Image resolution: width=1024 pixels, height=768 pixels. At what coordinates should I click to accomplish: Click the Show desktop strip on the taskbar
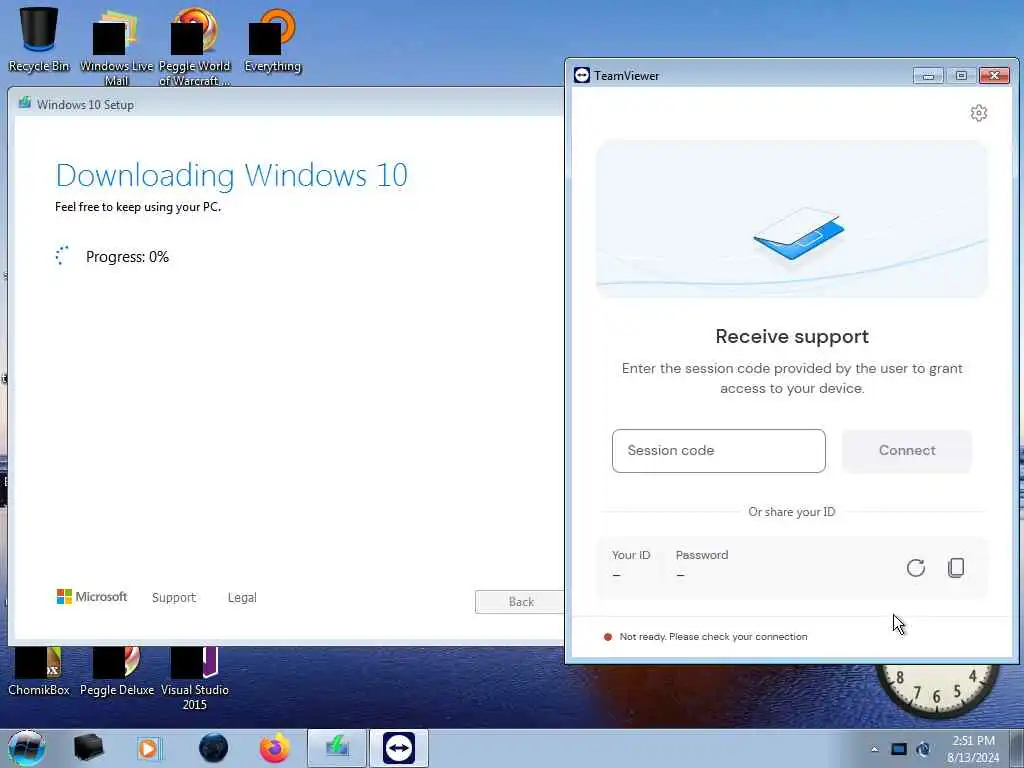point(1017,748)
